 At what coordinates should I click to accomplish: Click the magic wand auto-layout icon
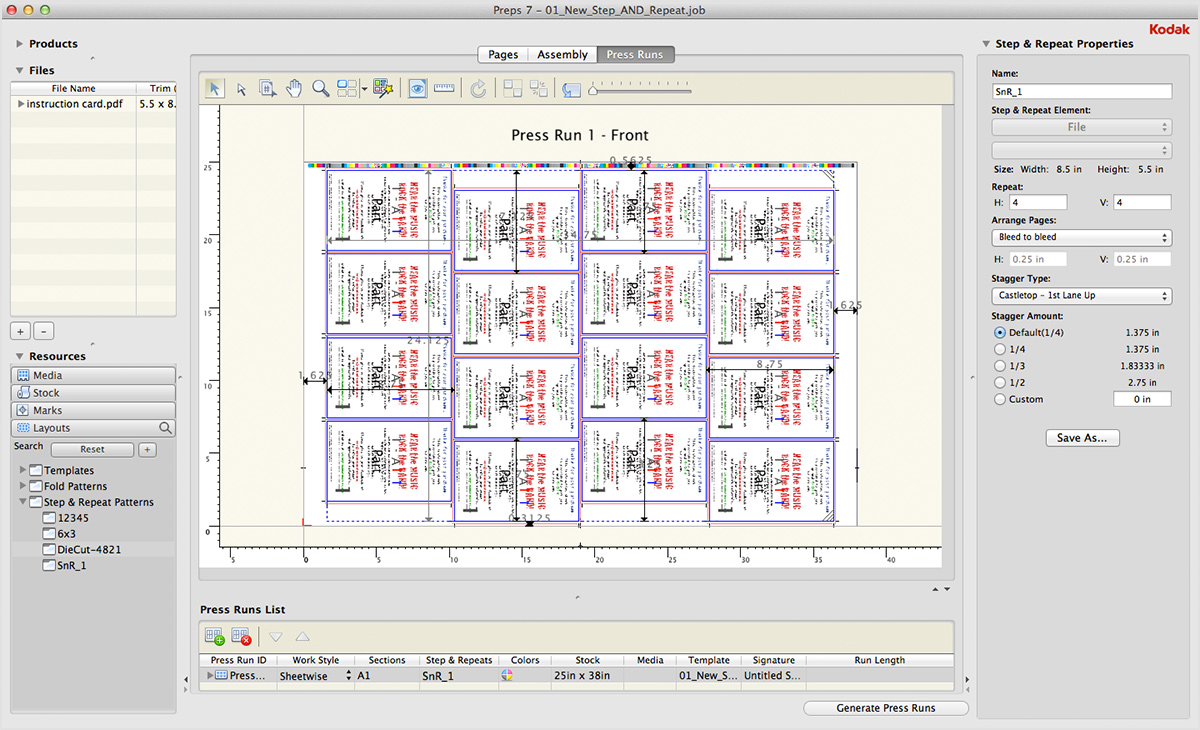[384, 89]
